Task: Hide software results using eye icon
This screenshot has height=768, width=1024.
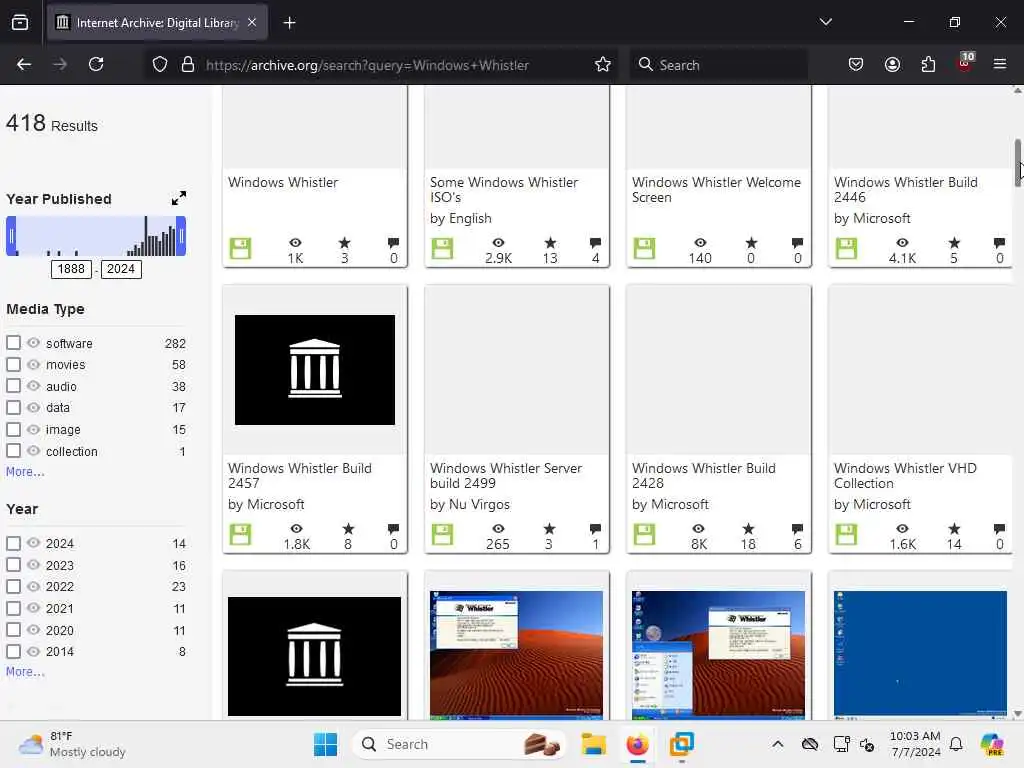Action: coord(33,343)
